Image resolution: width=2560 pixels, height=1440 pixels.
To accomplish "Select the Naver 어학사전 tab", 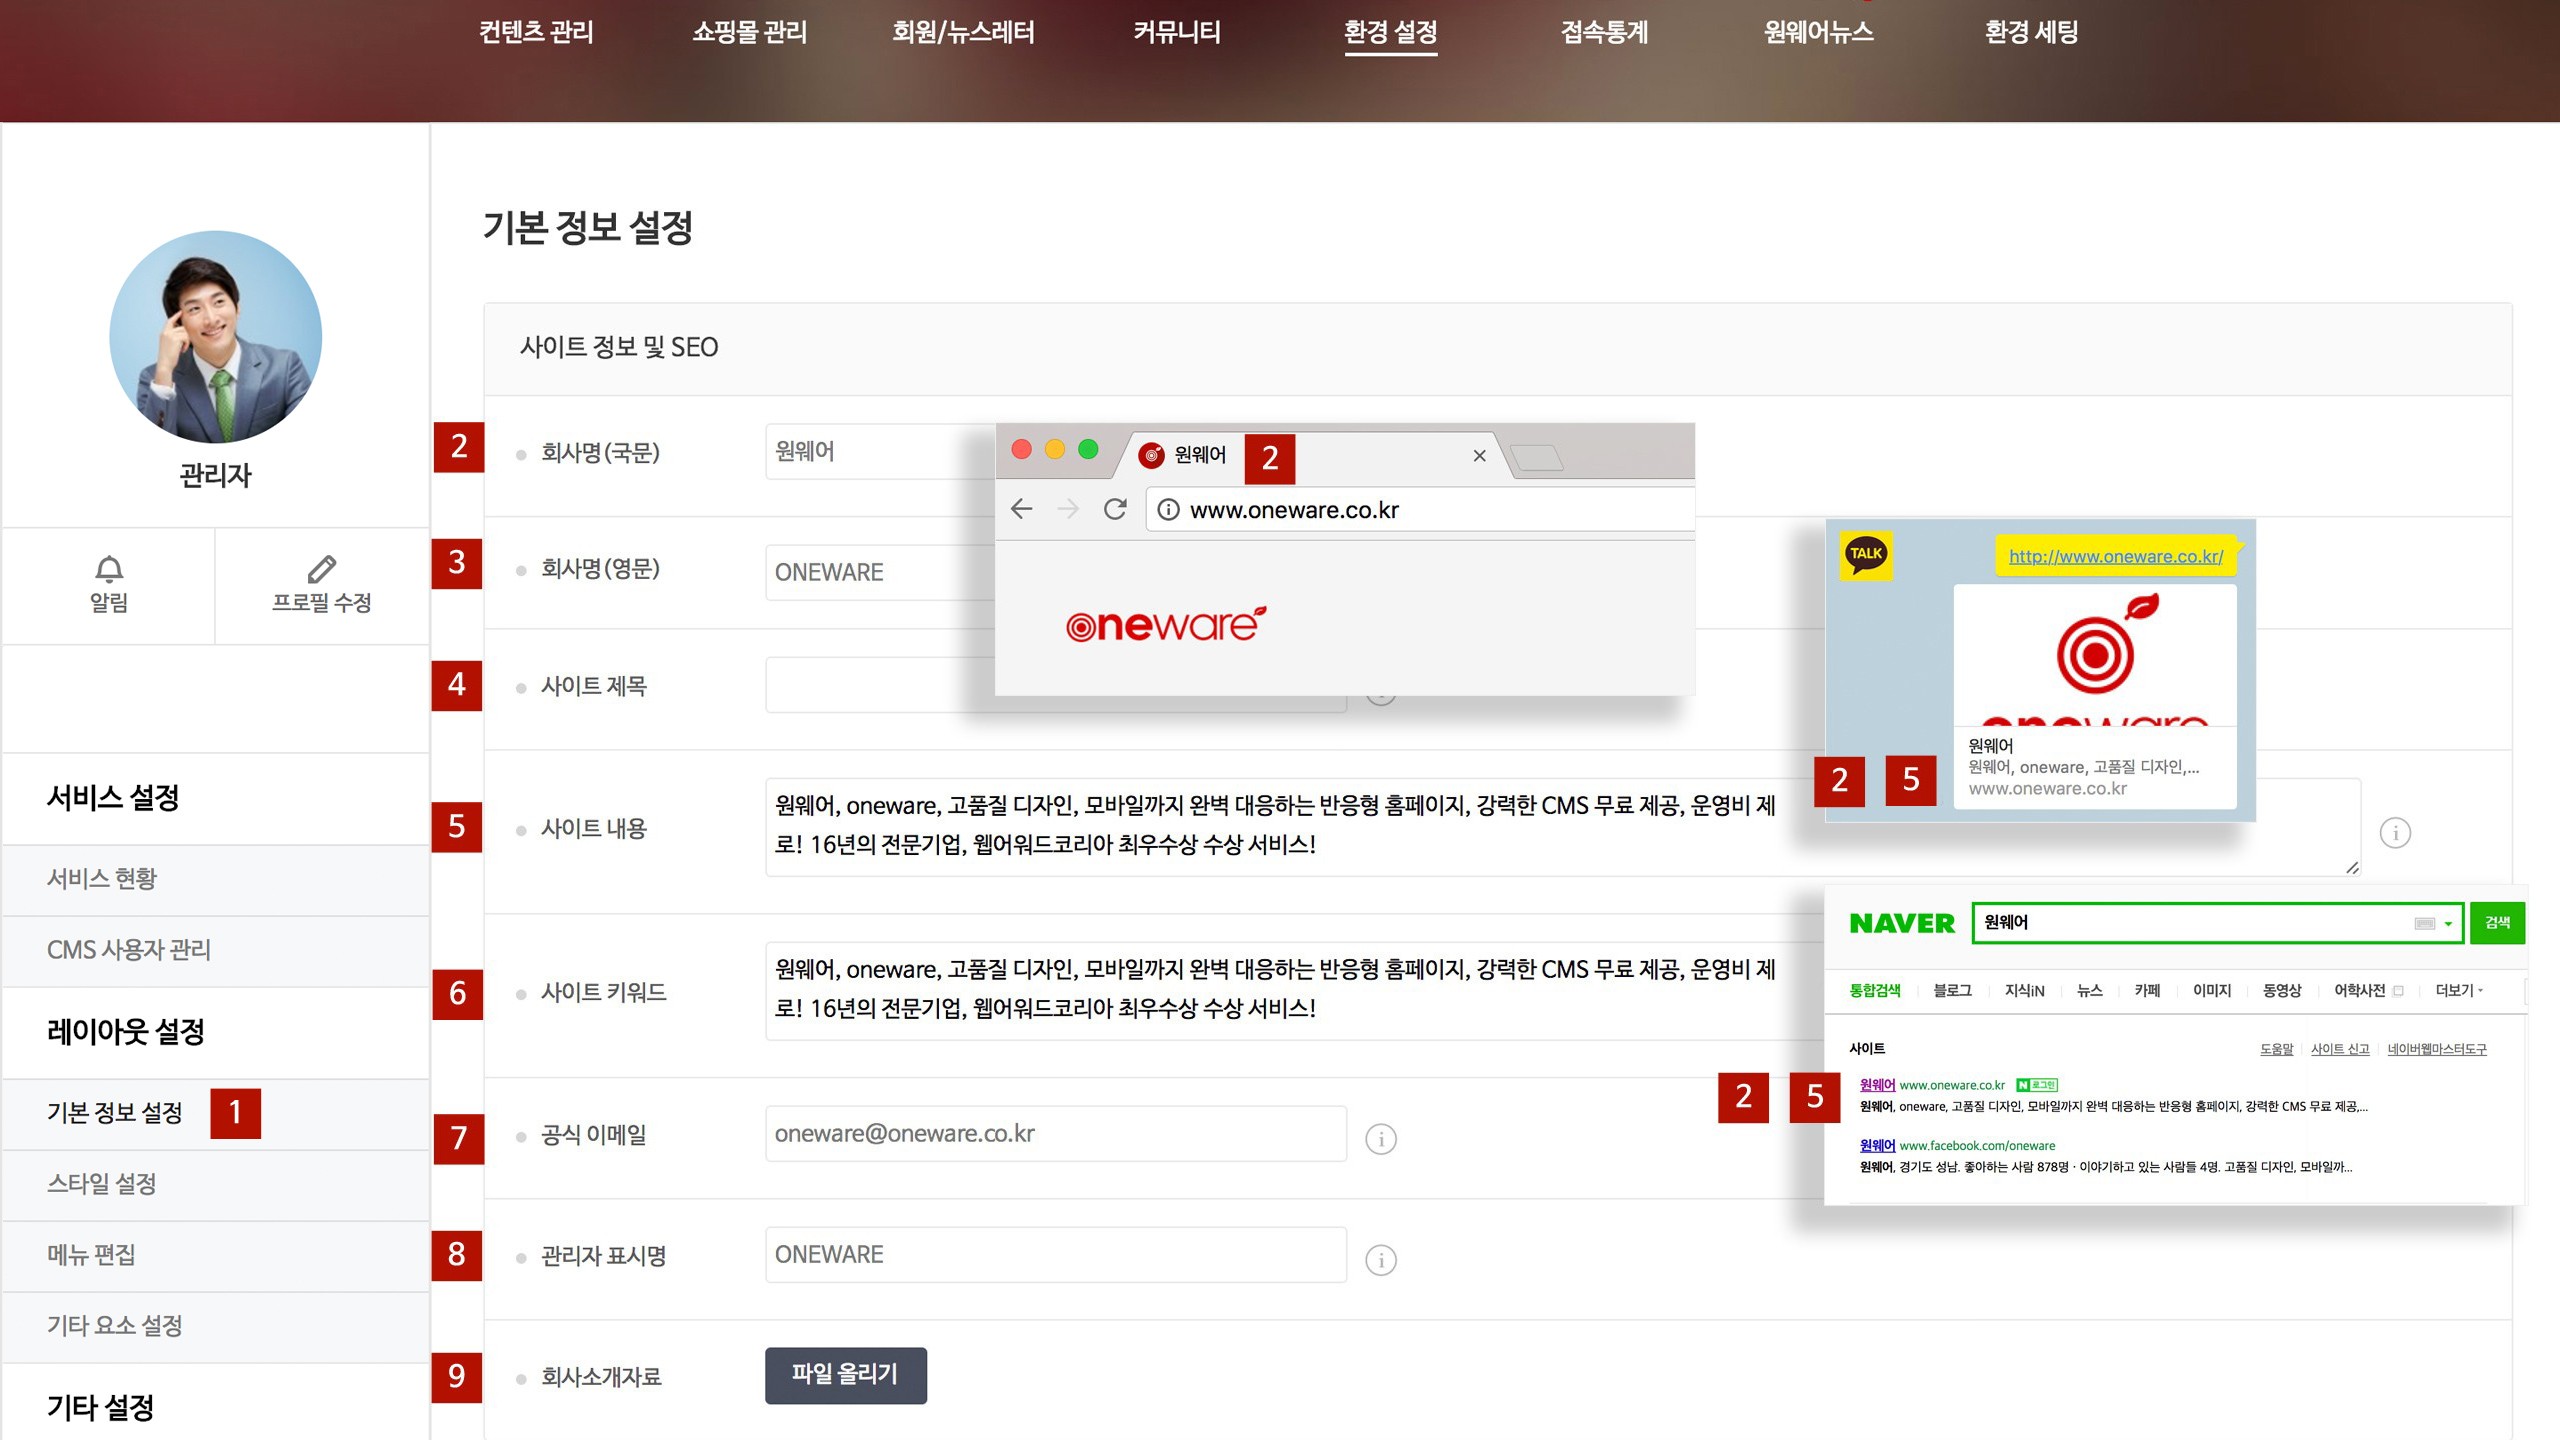I will [x=2359, y=990].
